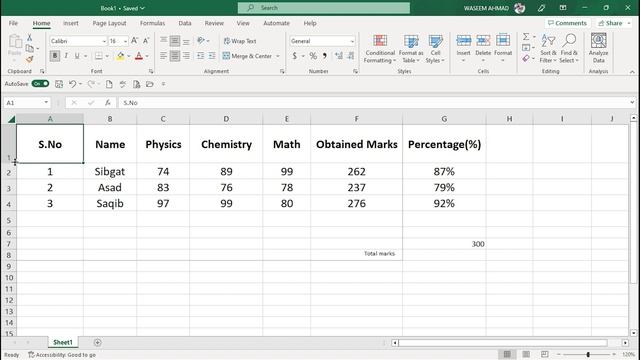The image size is (640, 360).
Task: Open the Data tab
Action: [x=185, y=23]
